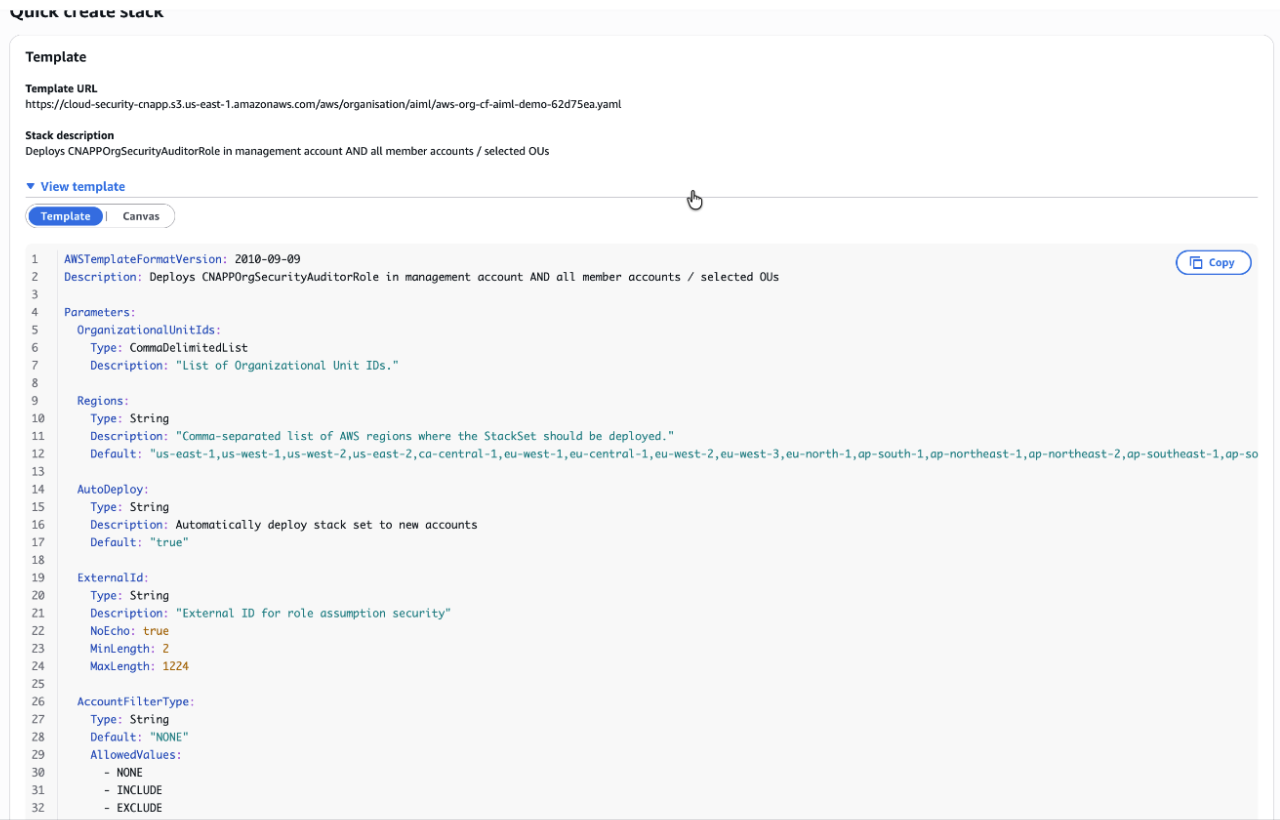Click the "Template URL" label
This screenshot has width=1280, height=820.
pyautogui.click(x=61, y=88)
